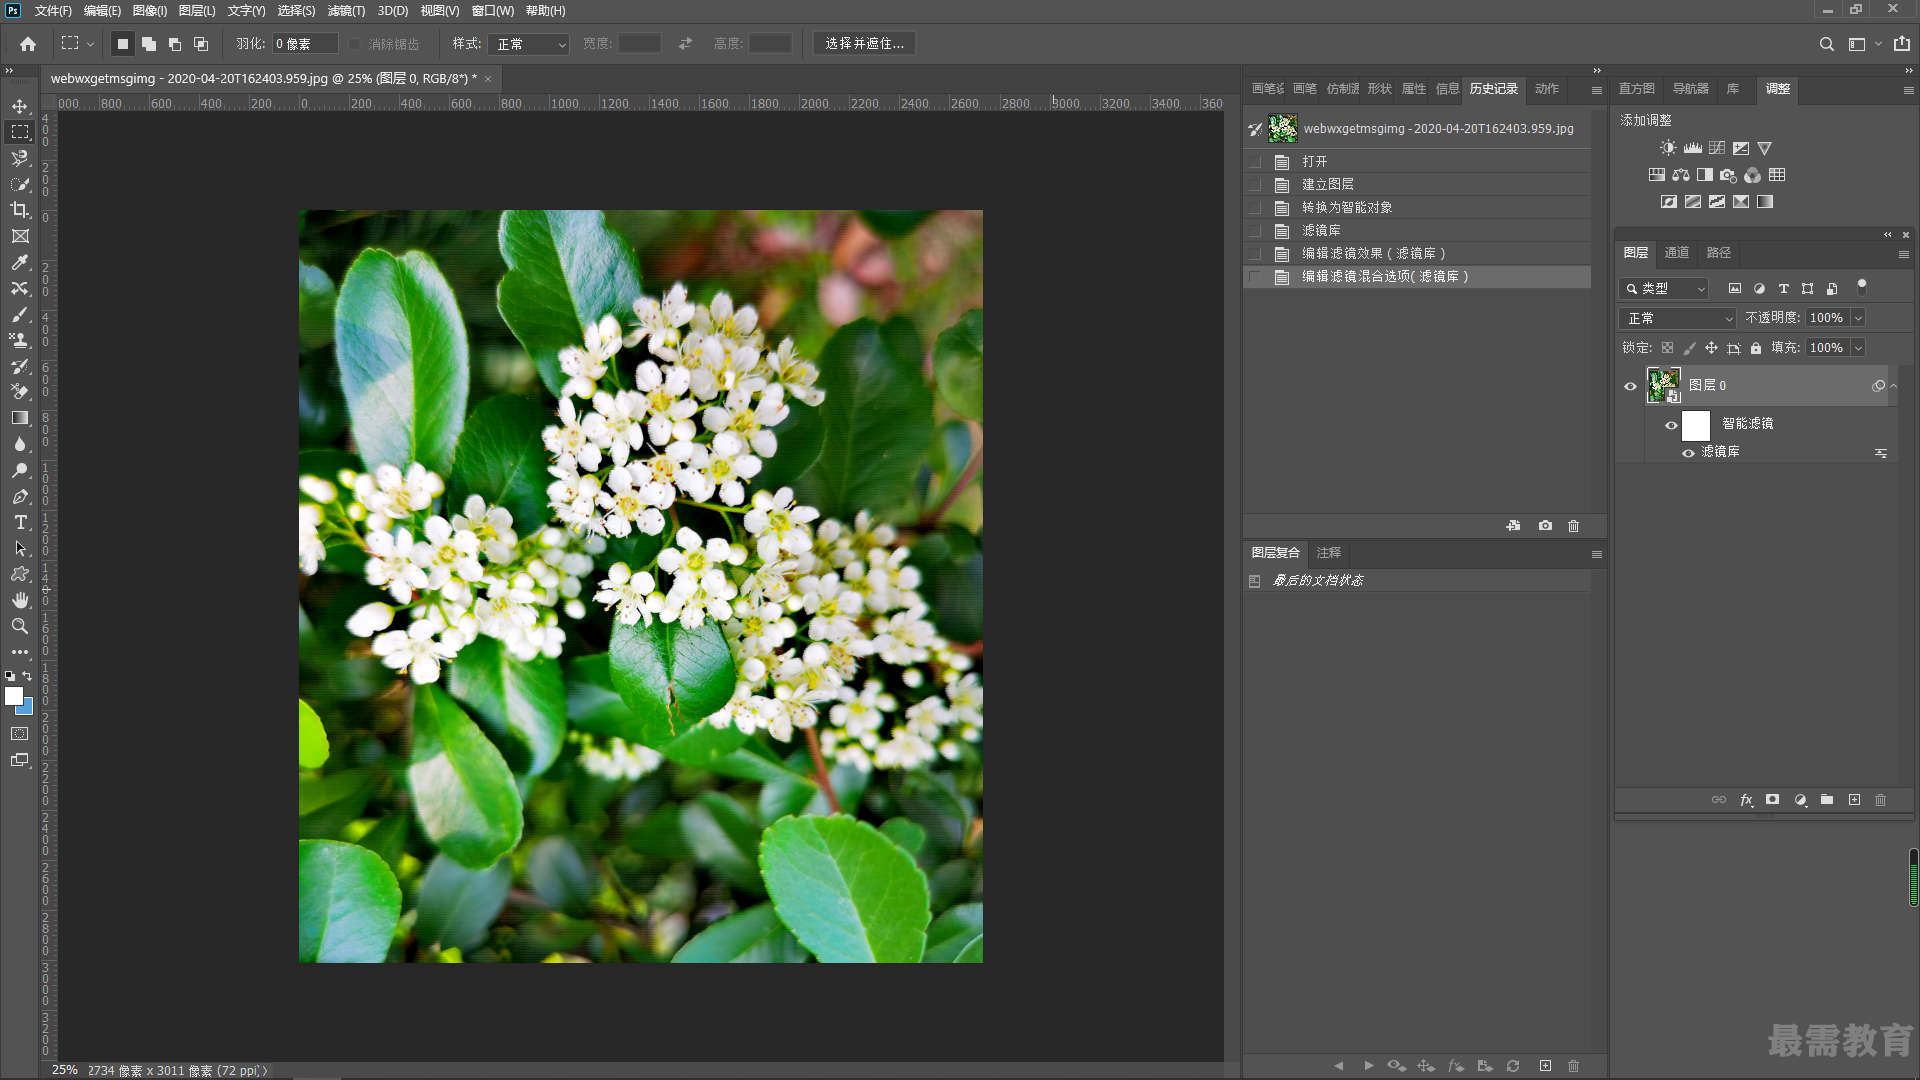1920x1080 pixels.
Task: Open the 文件(F) menu
Action: pyautogui.click(x=53, y=11)
